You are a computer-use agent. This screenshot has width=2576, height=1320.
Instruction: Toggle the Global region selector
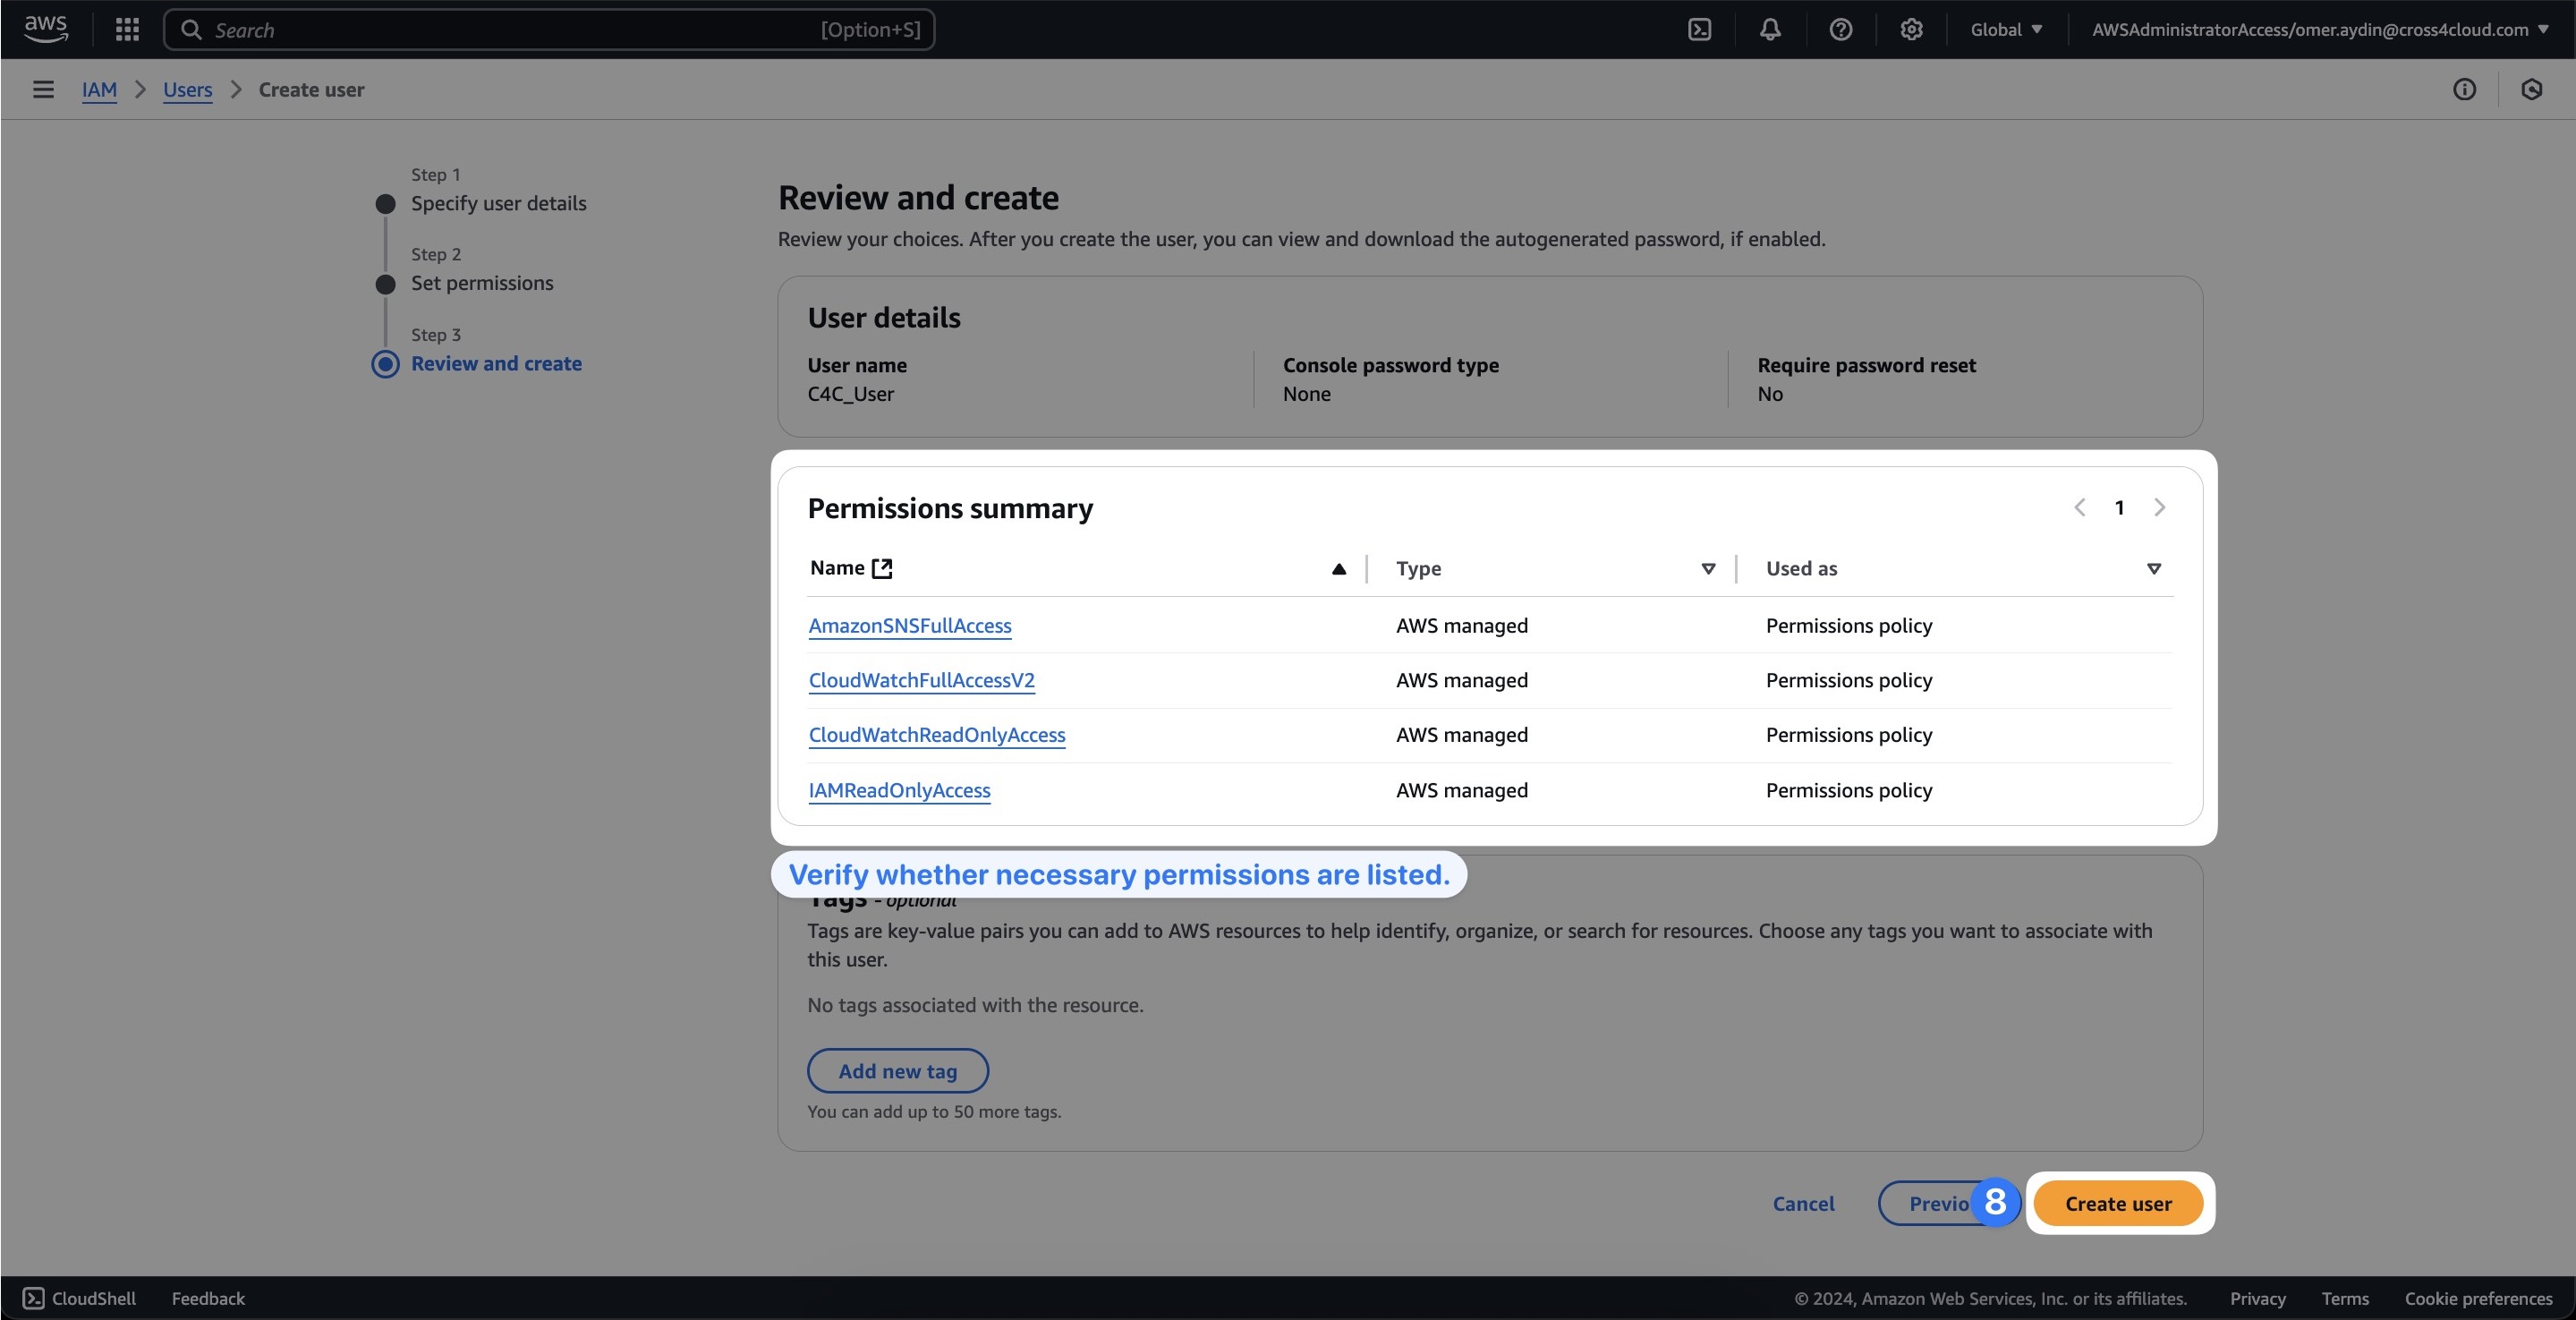click(x=2006, y=29)
